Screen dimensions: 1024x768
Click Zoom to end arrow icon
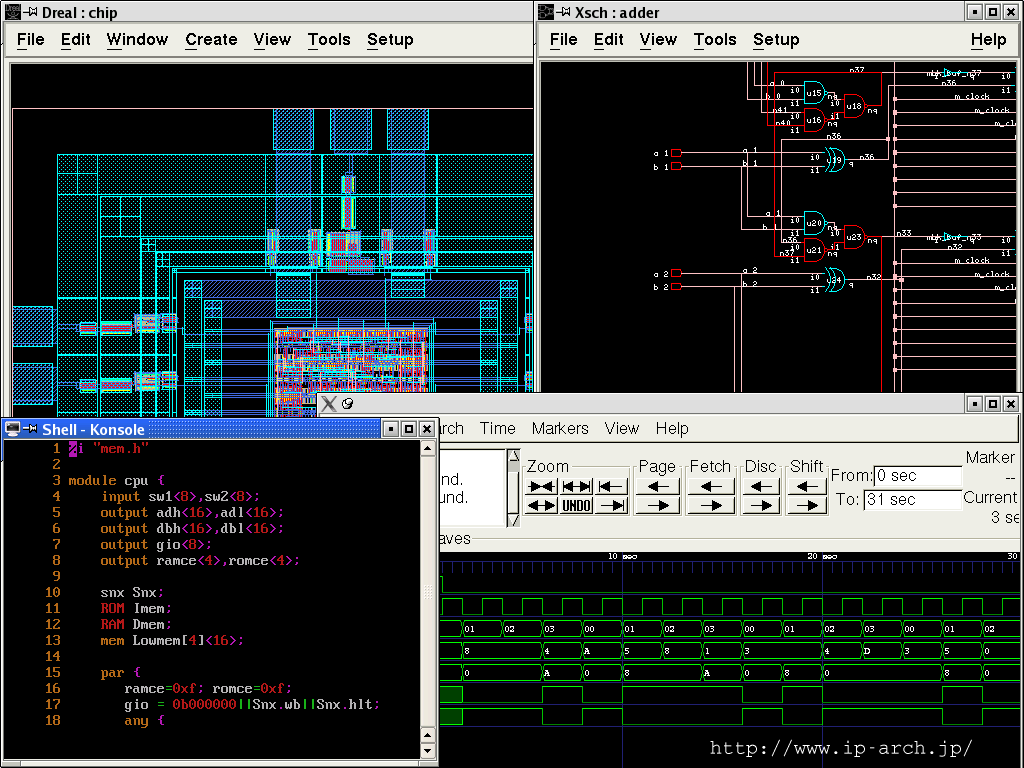click(611, 506)
